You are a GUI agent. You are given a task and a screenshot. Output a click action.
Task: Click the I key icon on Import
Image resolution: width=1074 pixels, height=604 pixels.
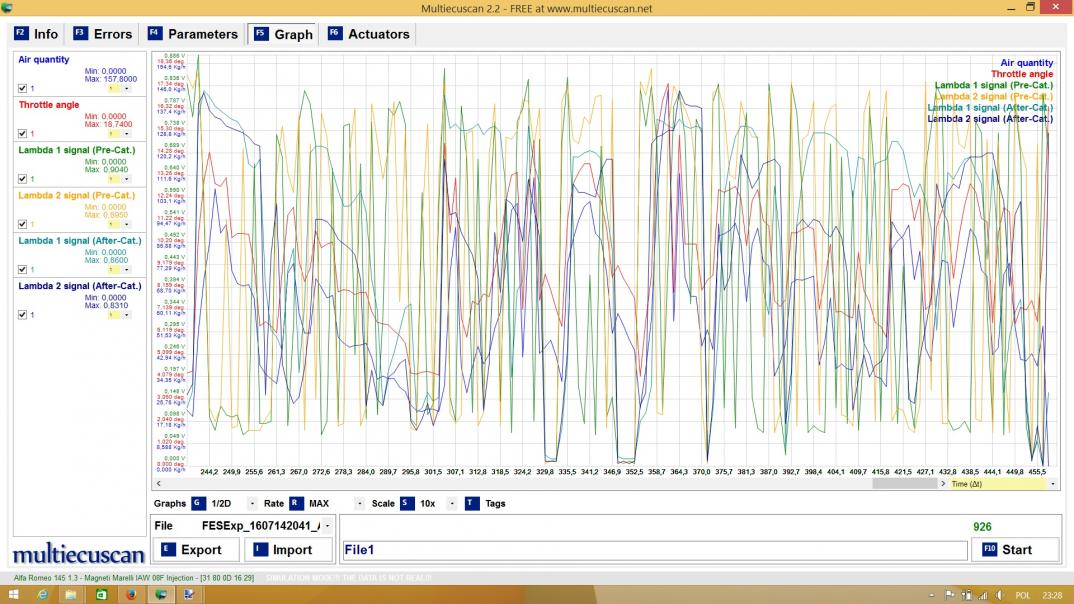click(260, 549)
